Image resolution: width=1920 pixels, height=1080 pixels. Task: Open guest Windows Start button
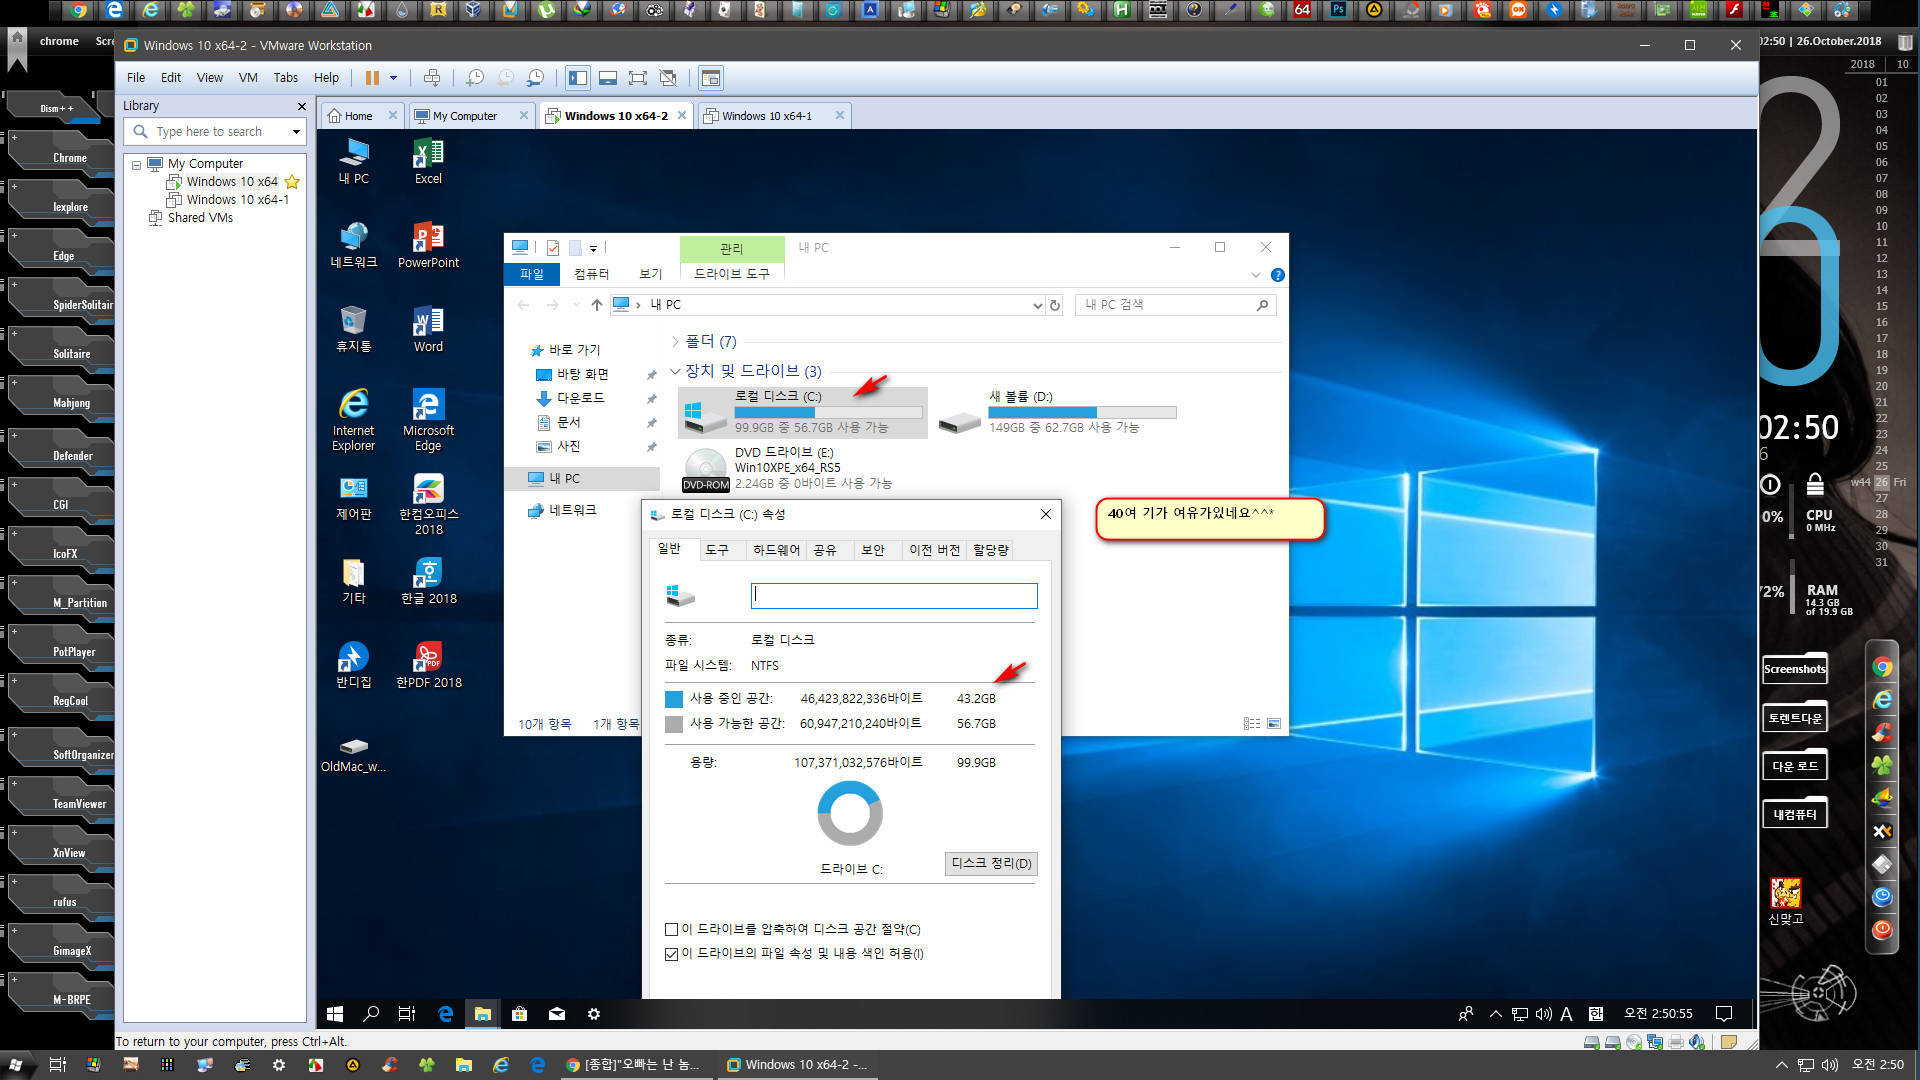(335, 1014)
